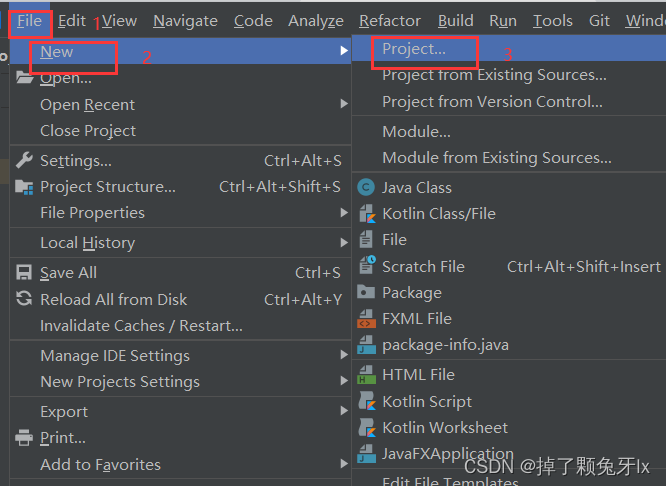Click the floppy disk Save All icon
The image size is (666, 486).
tap(24, 272)
